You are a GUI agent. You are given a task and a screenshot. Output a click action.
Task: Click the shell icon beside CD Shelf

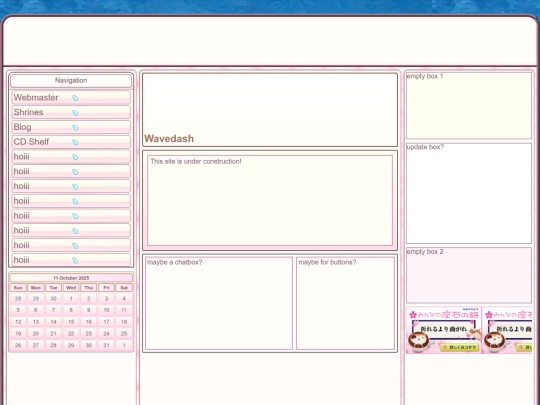point(75,142)
